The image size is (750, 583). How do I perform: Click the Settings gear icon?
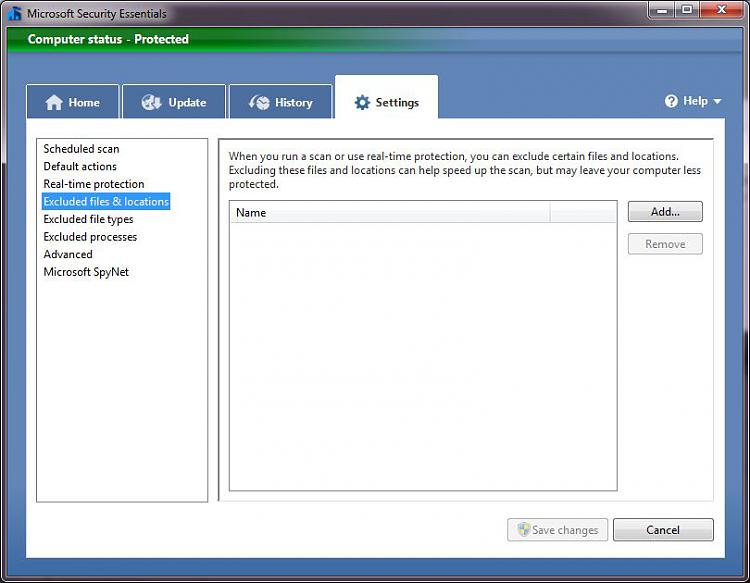tap(362, 102)
